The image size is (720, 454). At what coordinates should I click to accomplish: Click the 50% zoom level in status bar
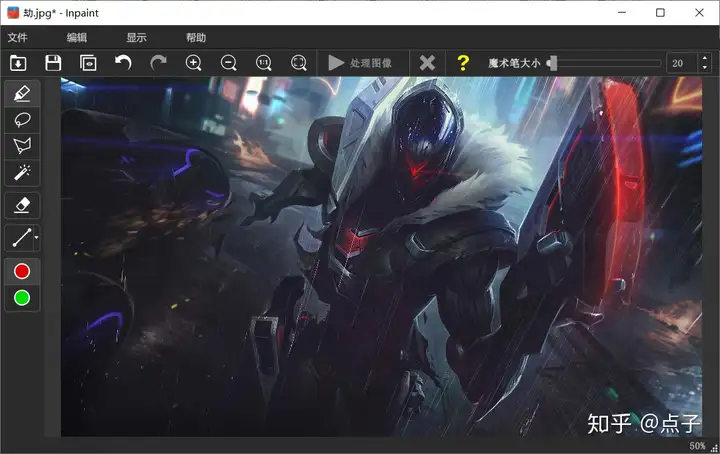click(x=697, y=446)
